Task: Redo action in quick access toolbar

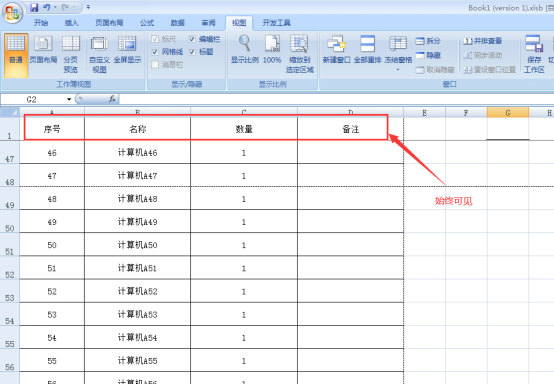Action: (x=65, y=7)
